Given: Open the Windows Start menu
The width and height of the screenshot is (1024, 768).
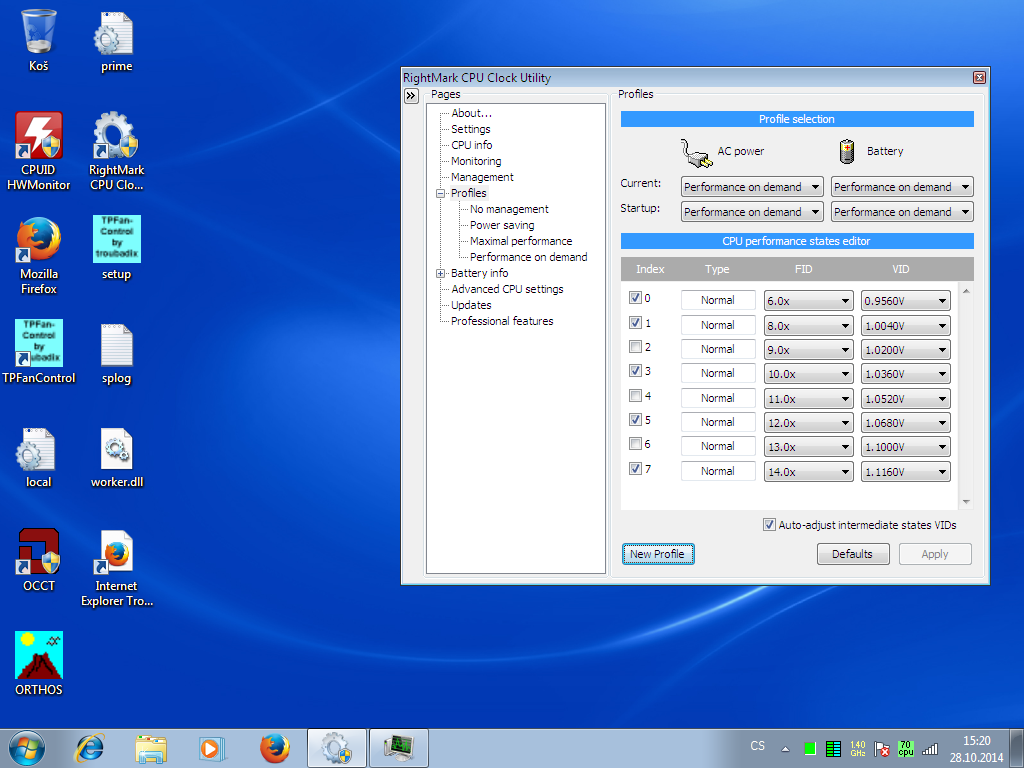Looking at the screenshot, I should click(x=27, y=747).
